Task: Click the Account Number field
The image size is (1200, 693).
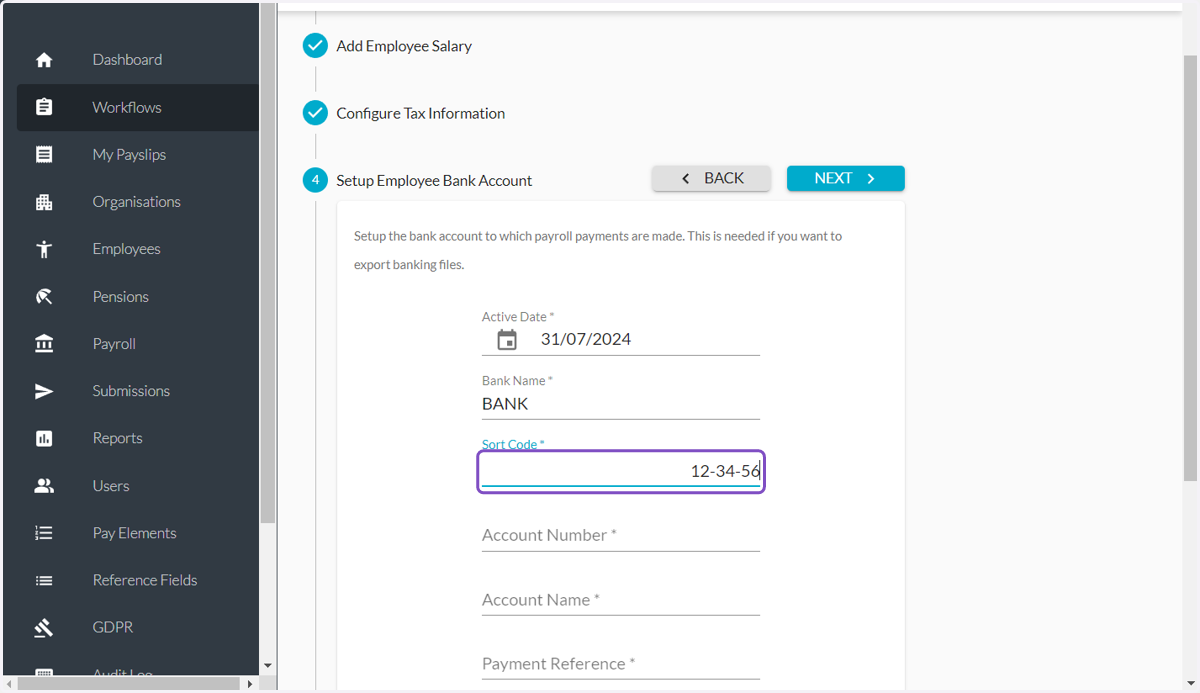Action: click(x=621, y=536)
